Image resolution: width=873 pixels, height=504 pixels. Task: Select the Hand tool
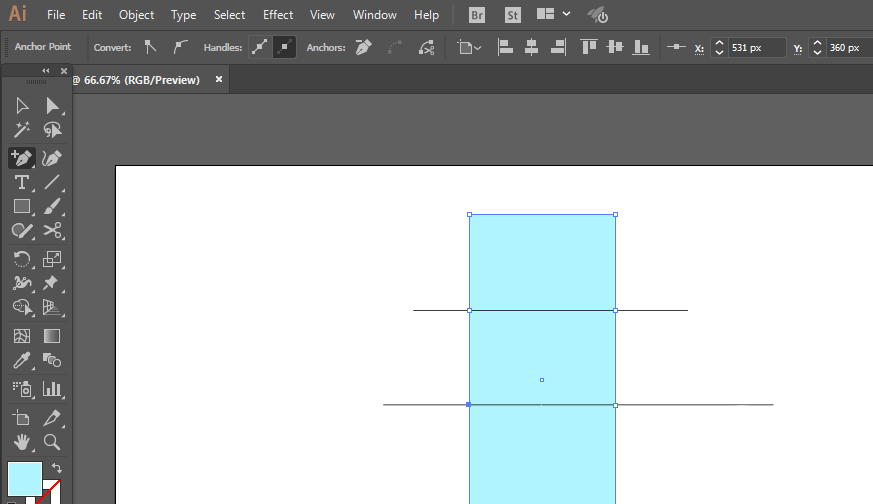point(21,441)
